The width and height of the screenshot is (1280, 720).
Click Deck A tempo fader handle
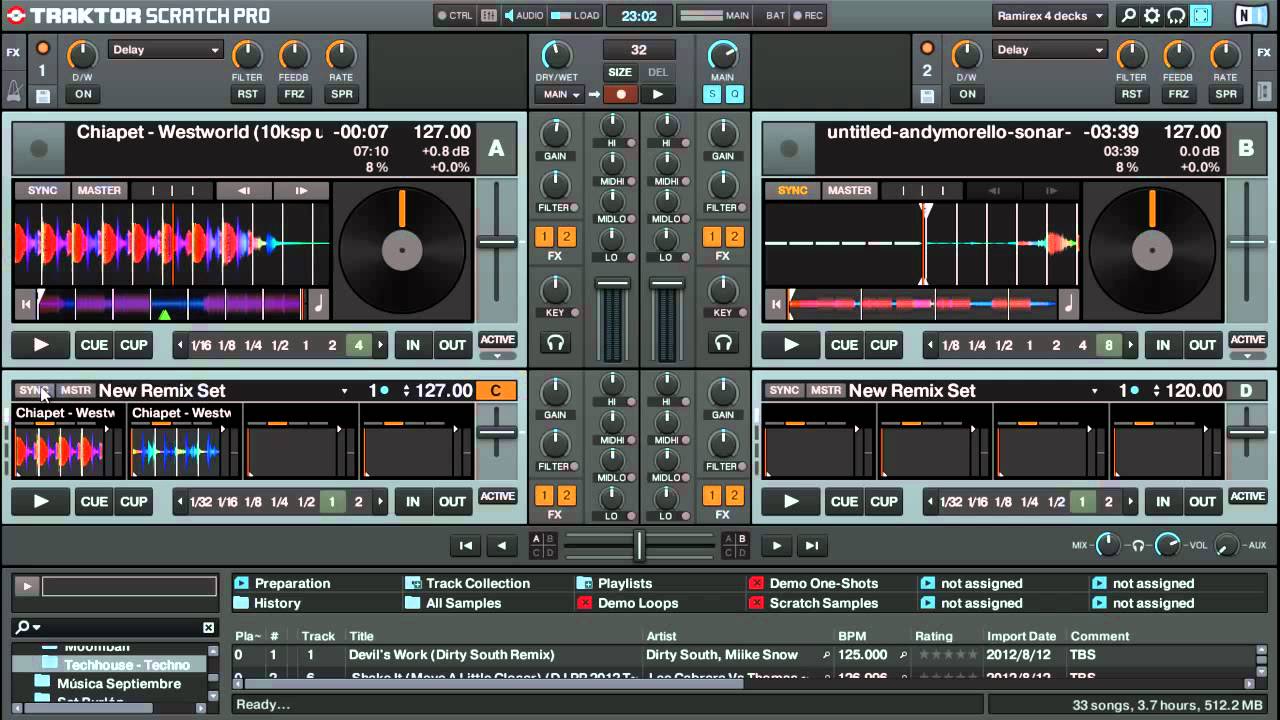coord(497,242)
